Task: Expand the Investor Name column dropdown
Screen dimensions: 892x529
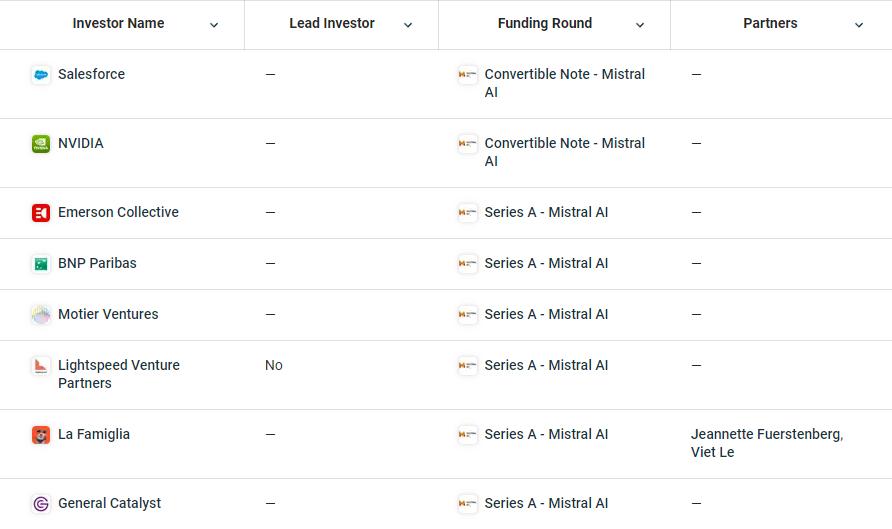Action: (x=214, y=25)
